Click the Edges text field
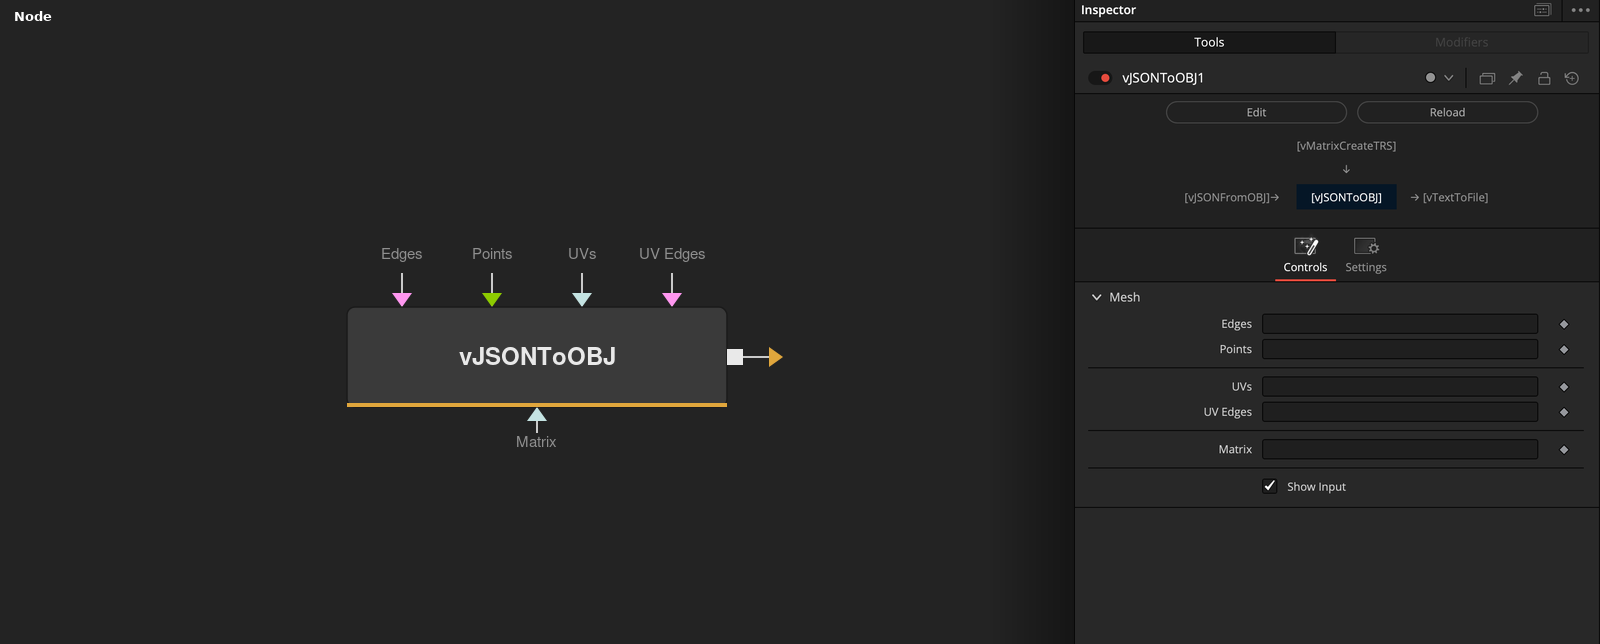This screenshot has width=1600, height=644. (1400, 324)
